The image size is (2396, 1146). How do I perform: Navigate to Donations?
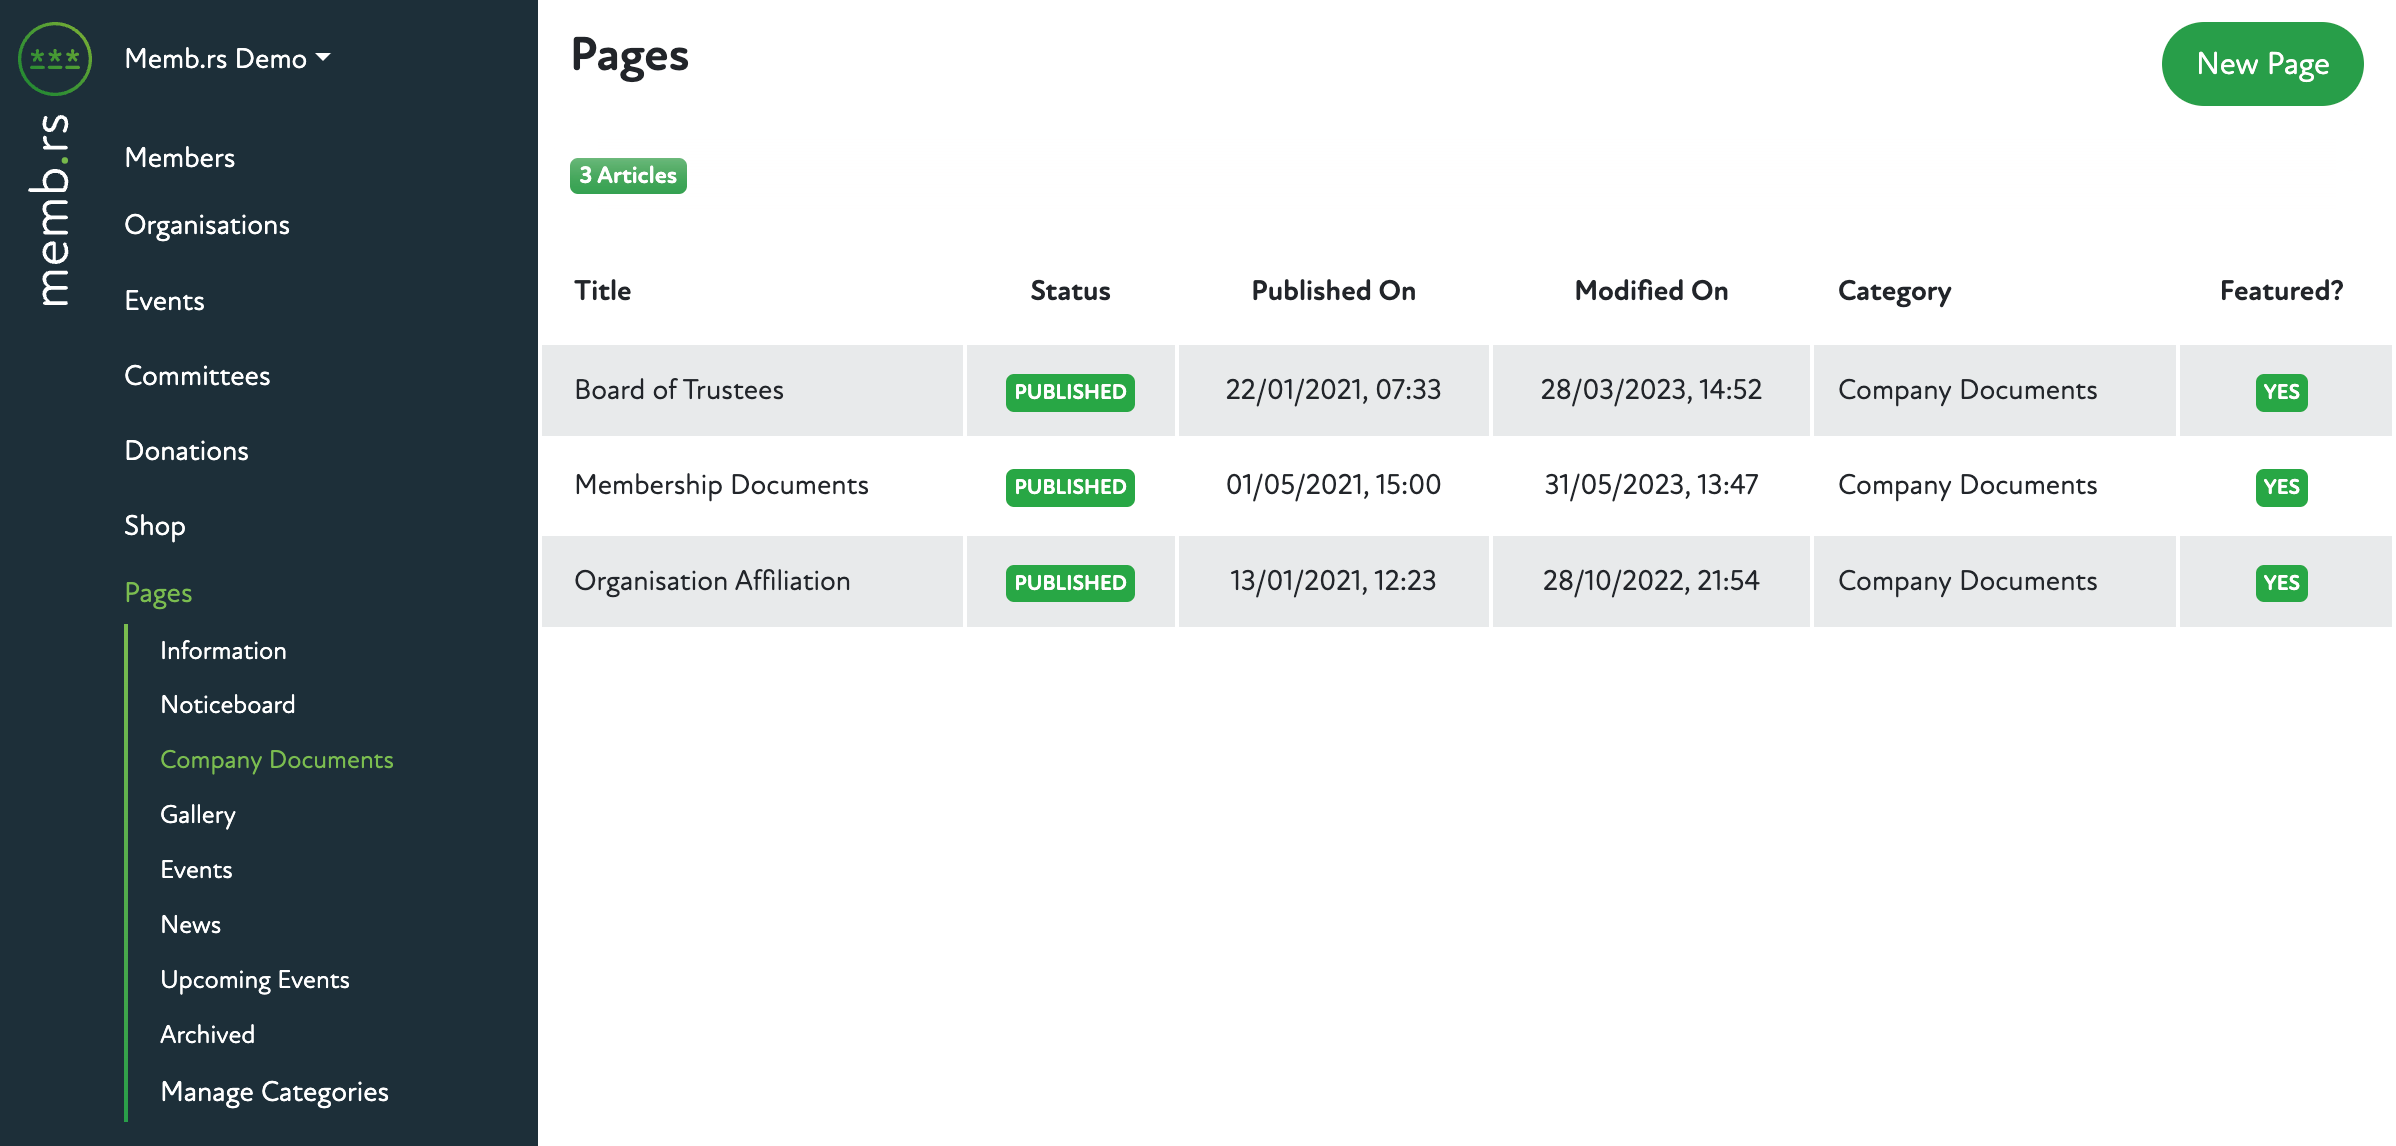(x=186, y=451)
